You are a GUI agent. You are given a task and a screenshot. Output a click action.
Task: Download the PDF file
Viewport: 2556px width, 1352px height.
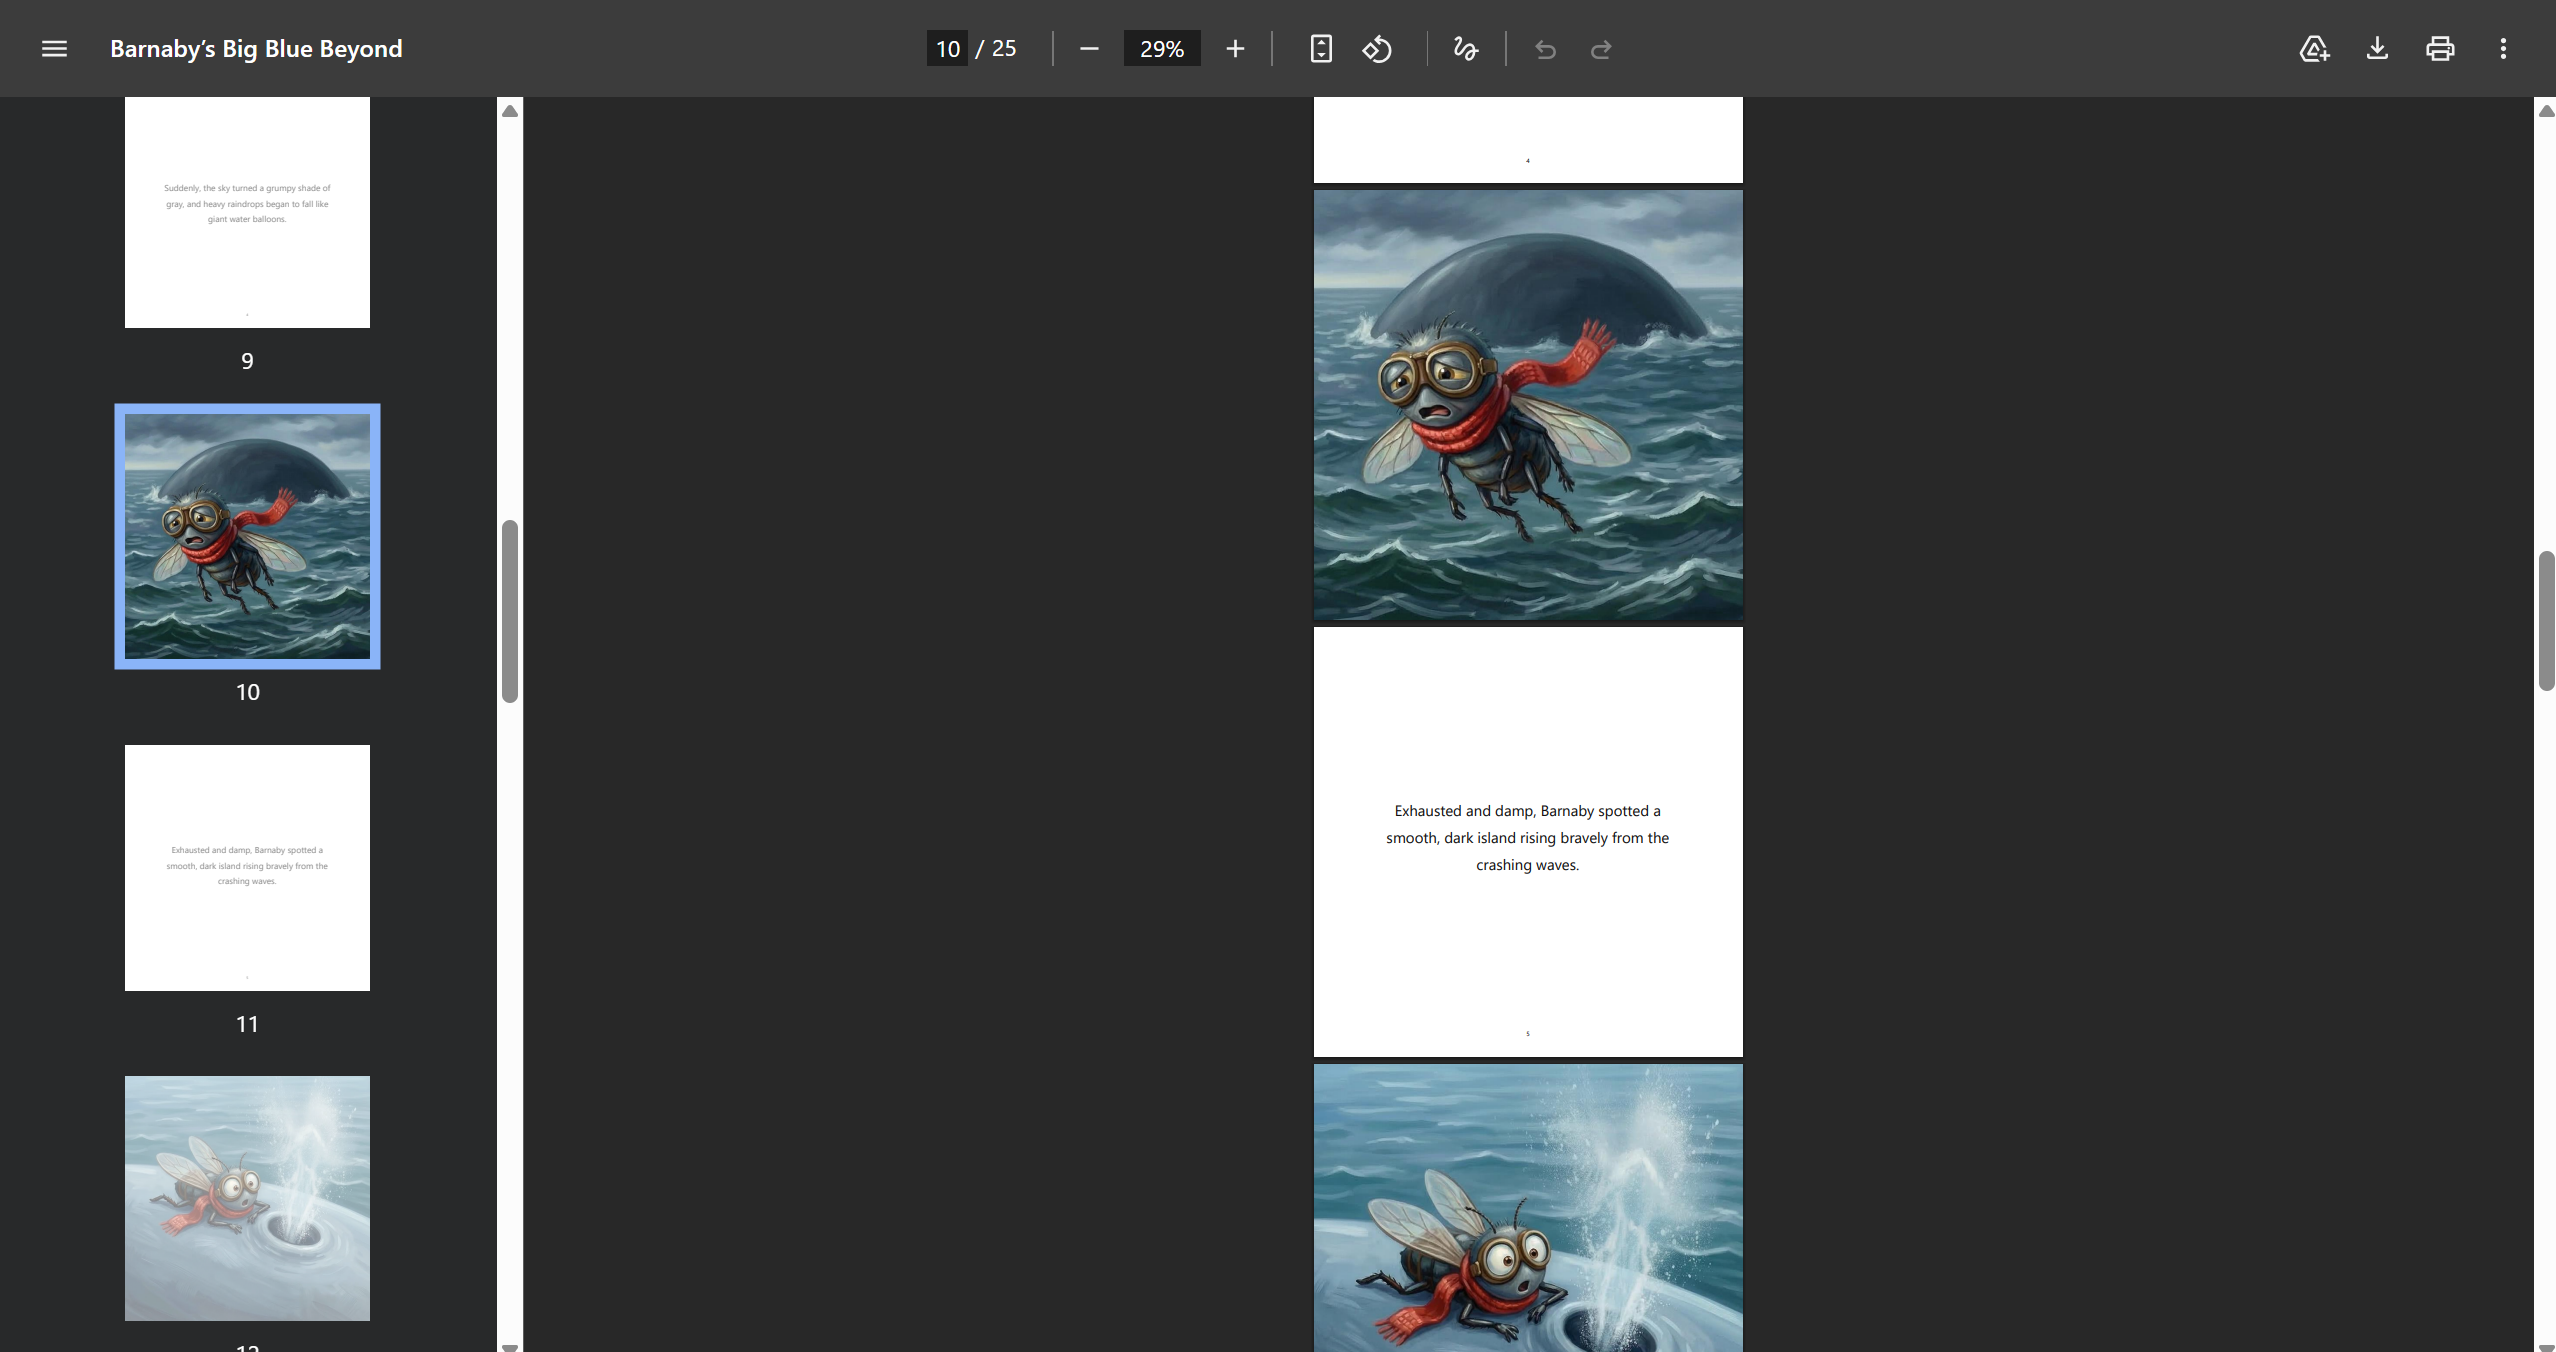(x=2377, y=48)
